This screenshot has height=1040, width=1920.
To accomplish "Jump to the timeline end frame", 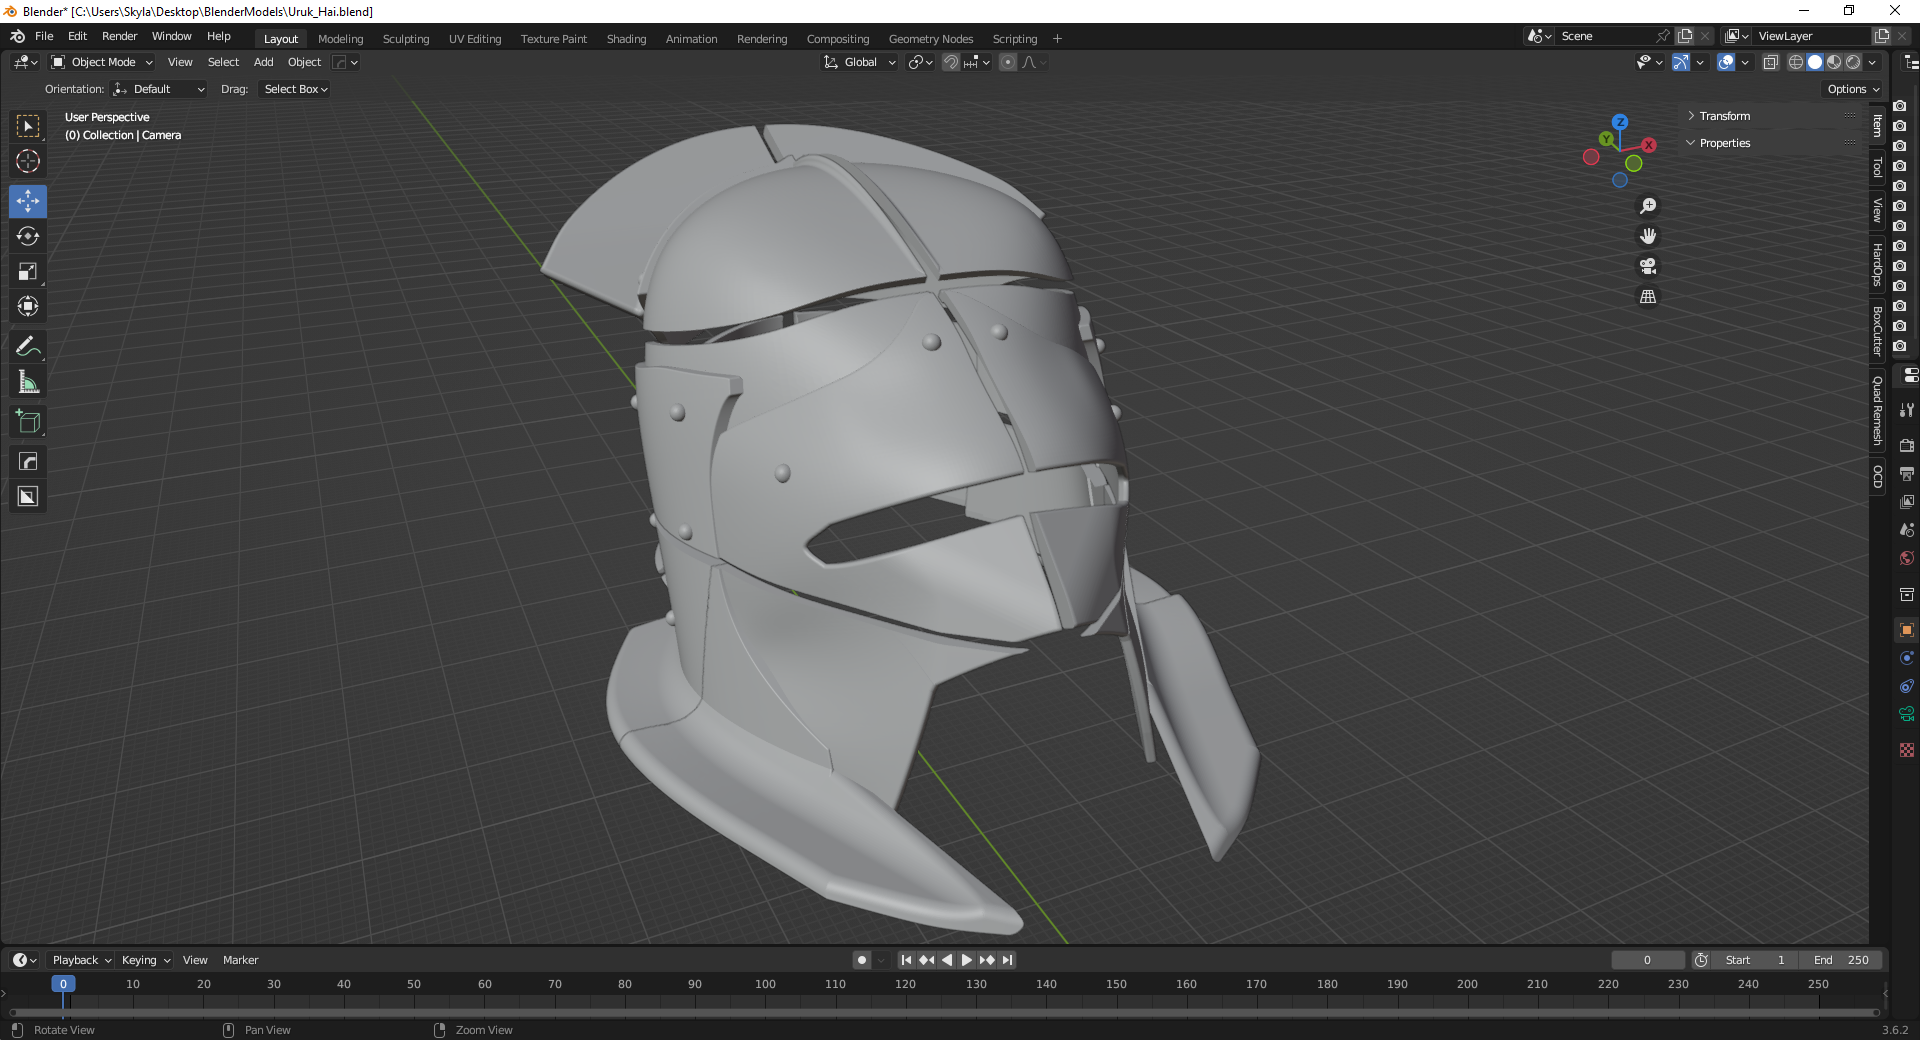I will tap(1008, 960).
